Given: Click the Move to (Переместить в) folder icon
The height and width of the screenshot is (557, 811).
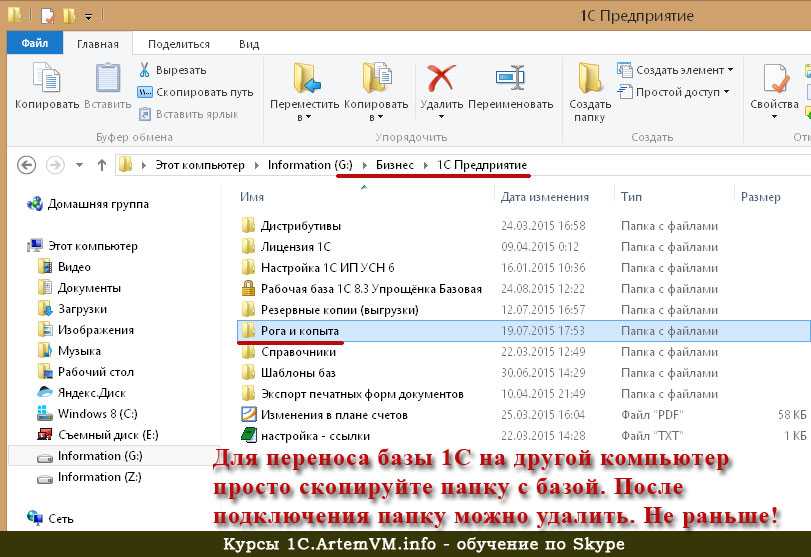Looking at the screenshot, I should click(x=306, y=79).
